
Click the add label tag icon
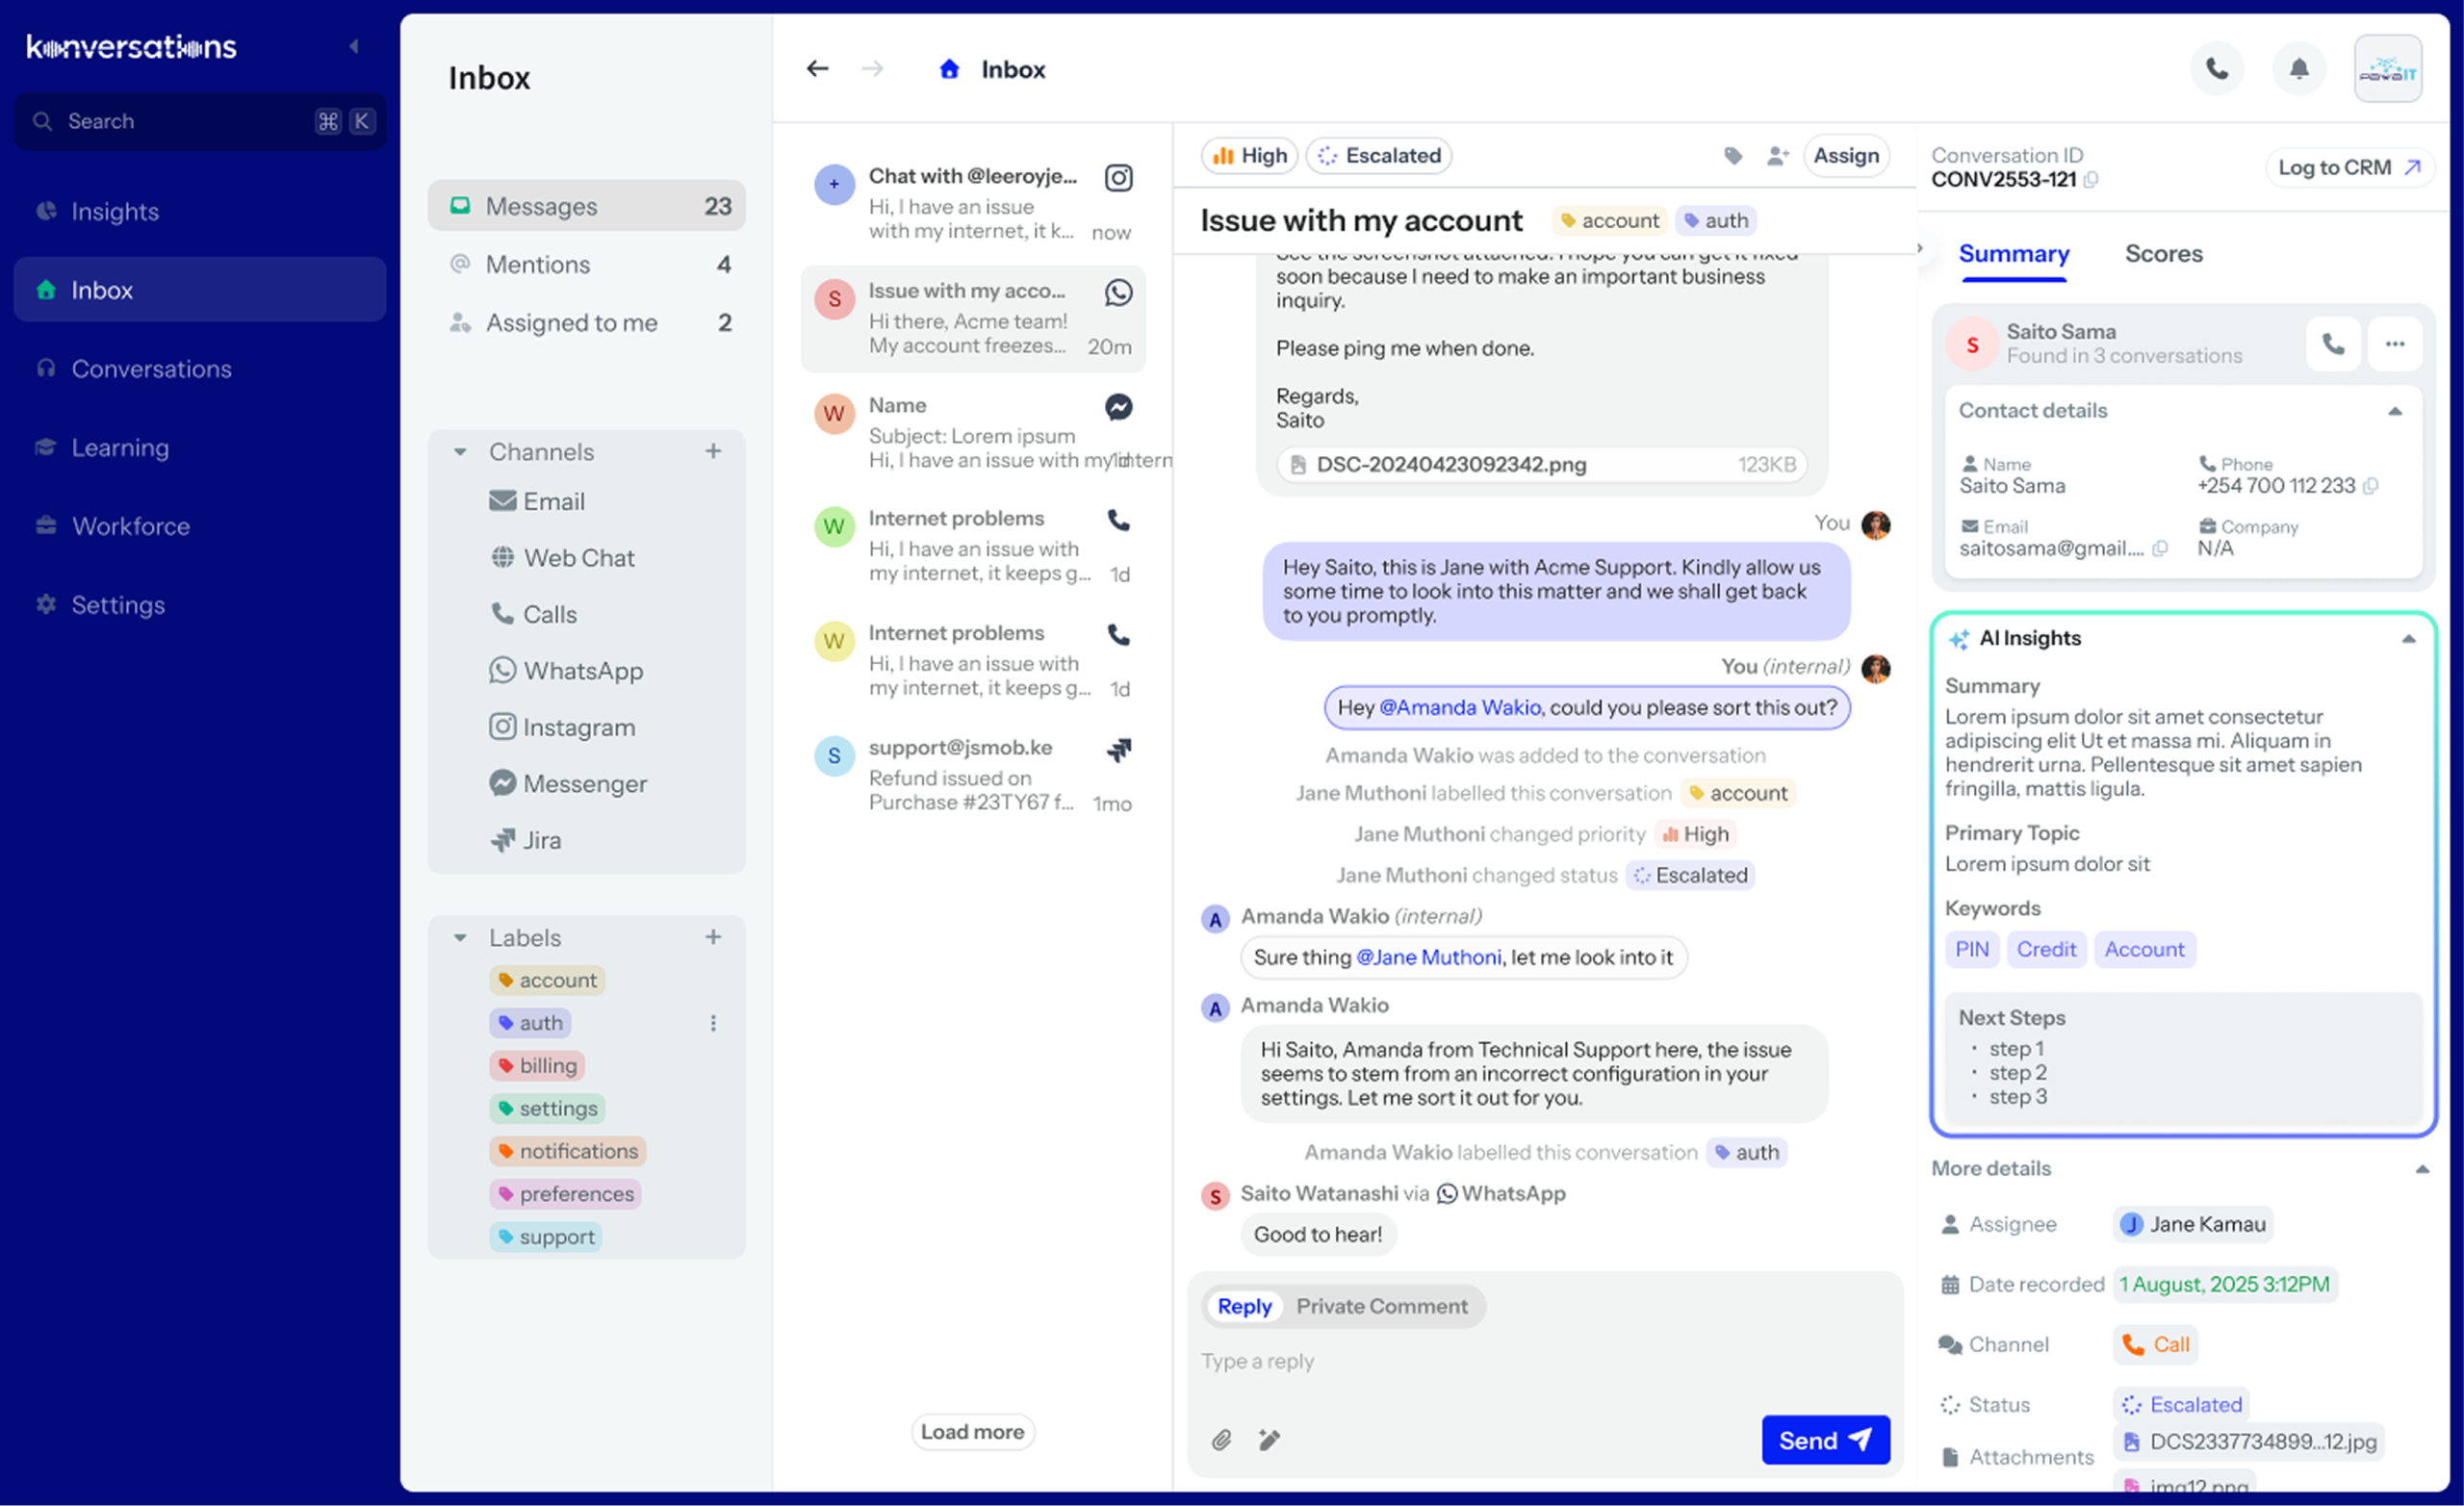[x=1733, y=156]
